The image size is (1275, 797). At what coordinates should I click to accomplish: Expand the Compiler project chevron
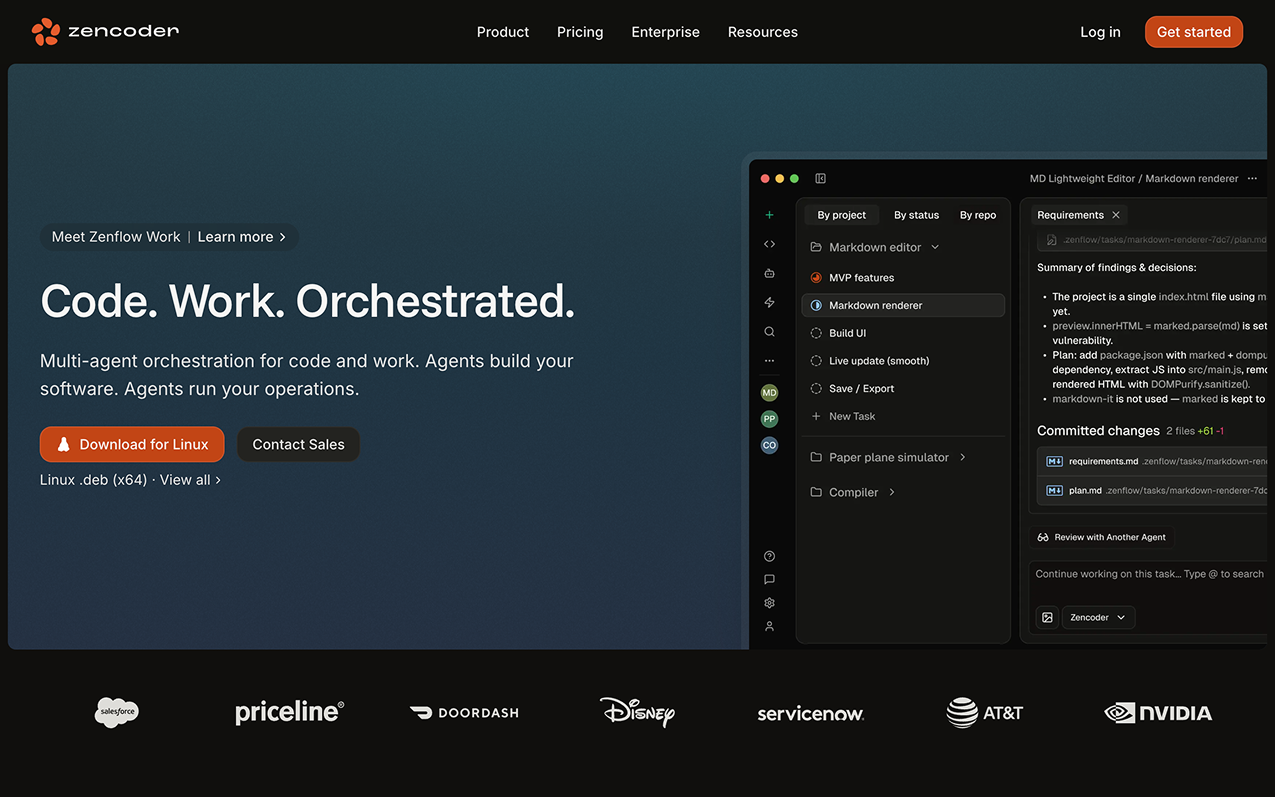tap(892, 492)
